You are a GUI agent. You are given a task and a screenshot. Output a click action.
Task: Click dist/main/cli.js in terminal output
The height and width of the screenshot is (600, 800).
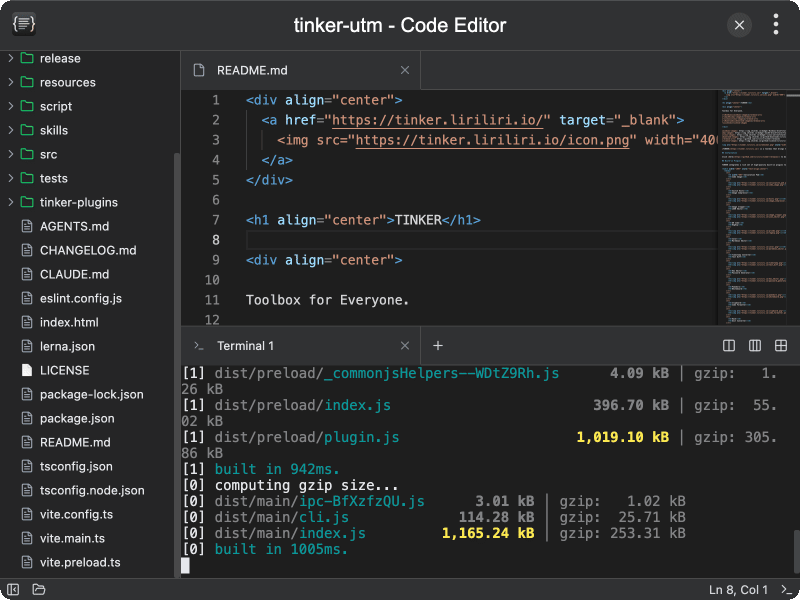[x=282, y=517]
